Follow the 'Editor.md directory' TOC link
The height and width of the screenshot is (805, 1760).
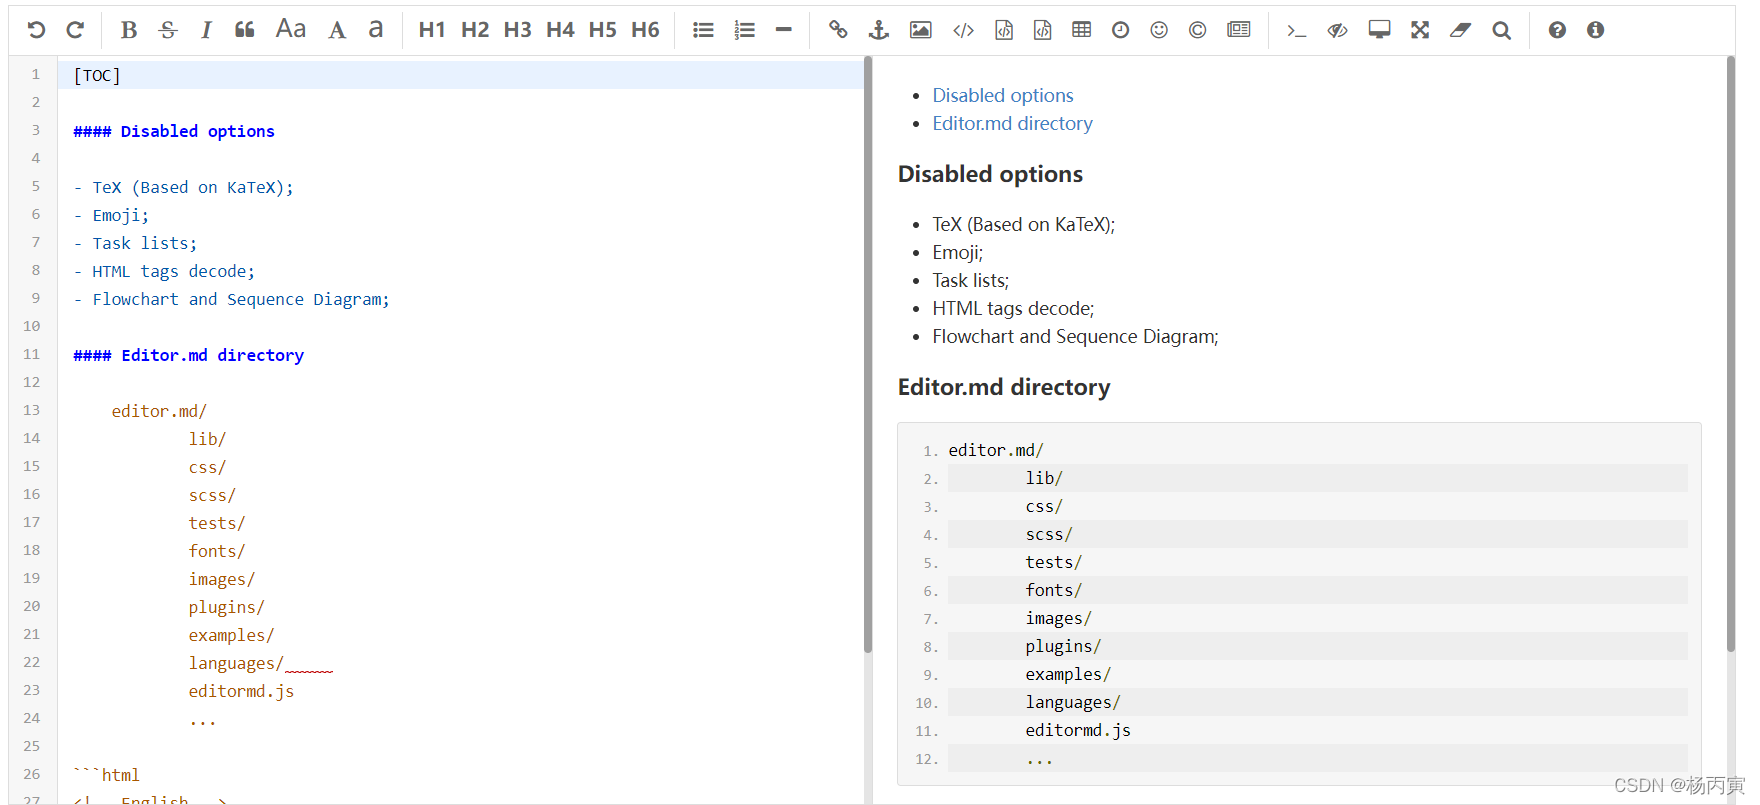coord(1012,123)
